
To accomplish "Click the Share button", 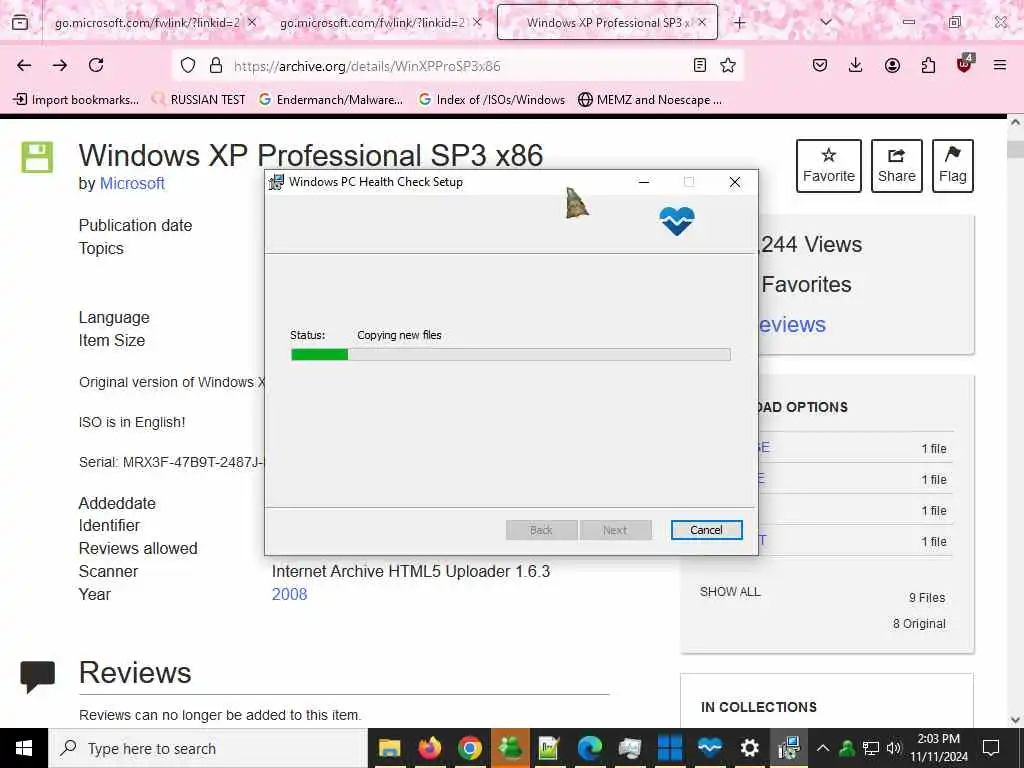I will coord(897,166).
